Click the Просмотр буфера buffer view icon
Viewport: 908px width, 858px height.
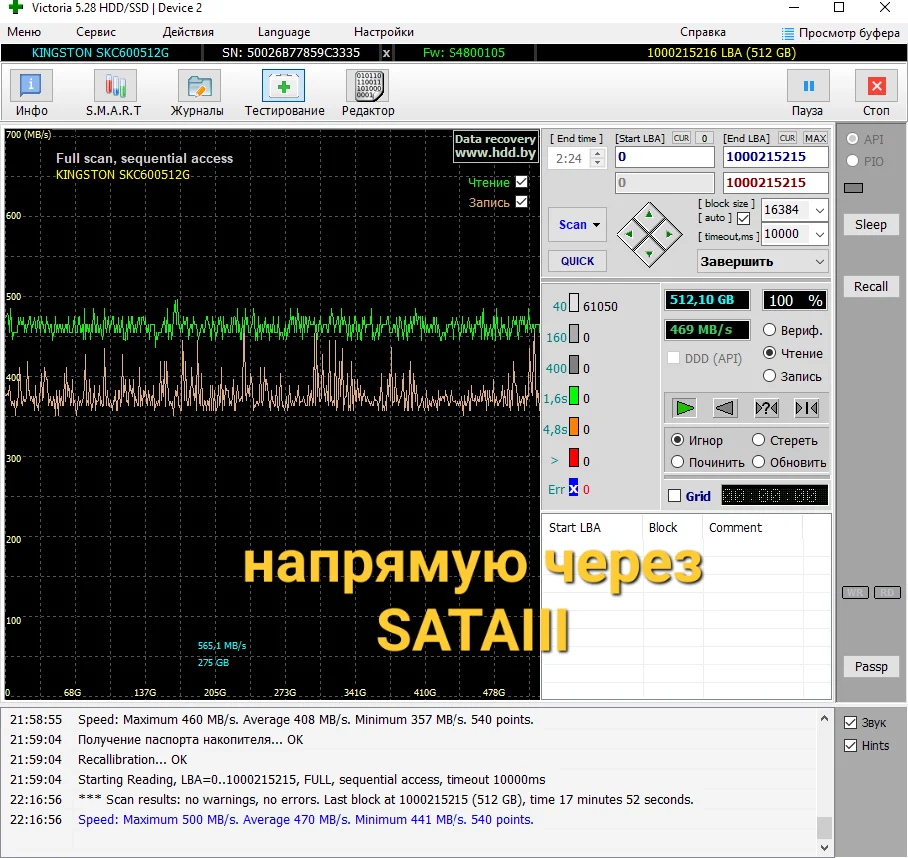pyautogui.click(x=841, y=32)
